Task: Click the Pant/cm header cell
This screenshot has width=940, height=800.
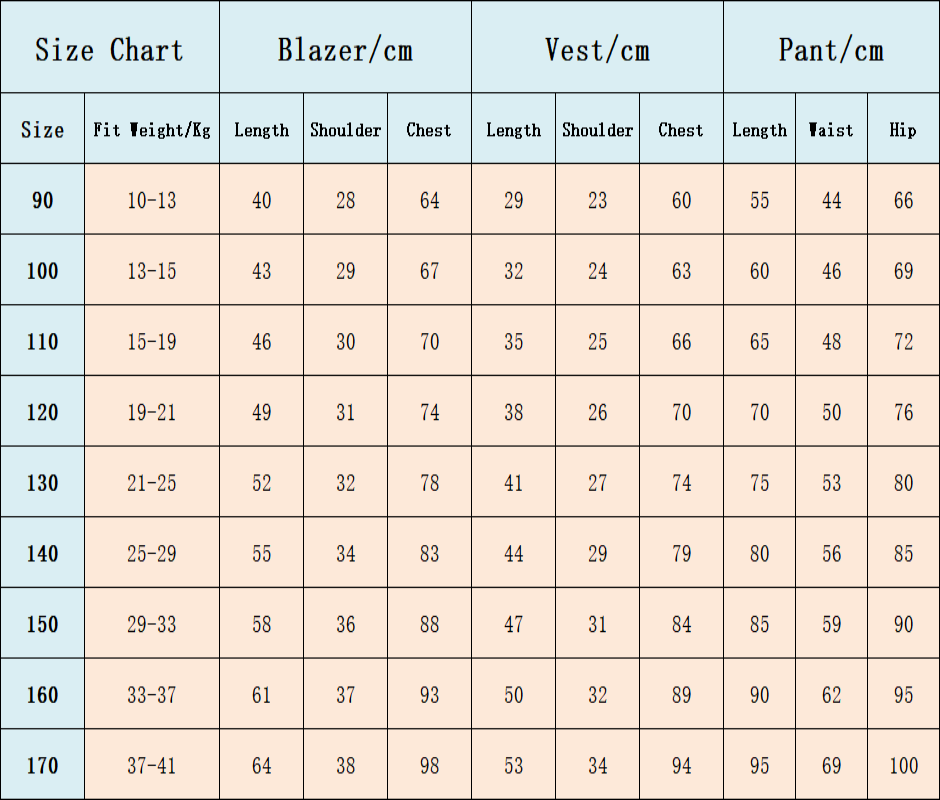Action: (x=831, y=47)
